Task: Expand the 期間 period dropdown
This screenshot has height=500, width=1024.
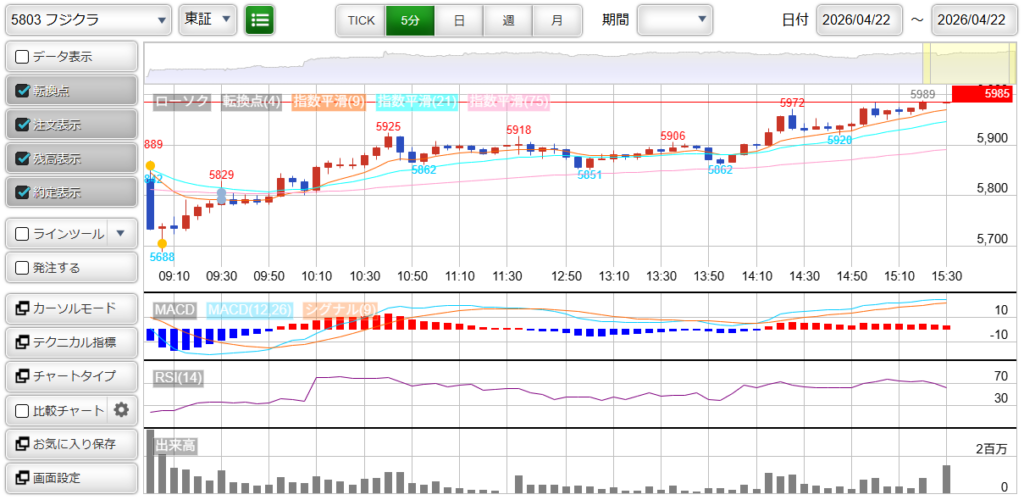Action: point(675,19)
